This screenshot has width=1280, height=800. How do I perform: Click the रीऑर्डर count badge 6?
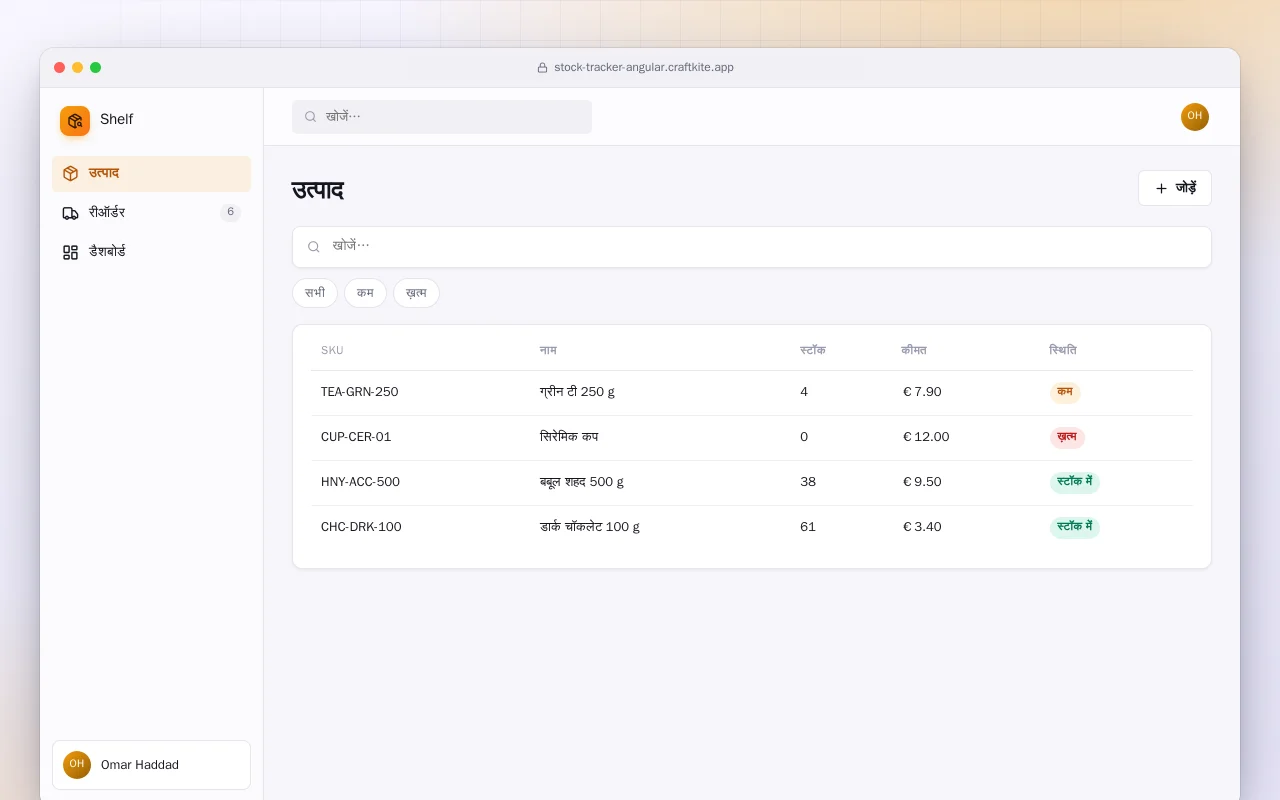coord(230,212)
